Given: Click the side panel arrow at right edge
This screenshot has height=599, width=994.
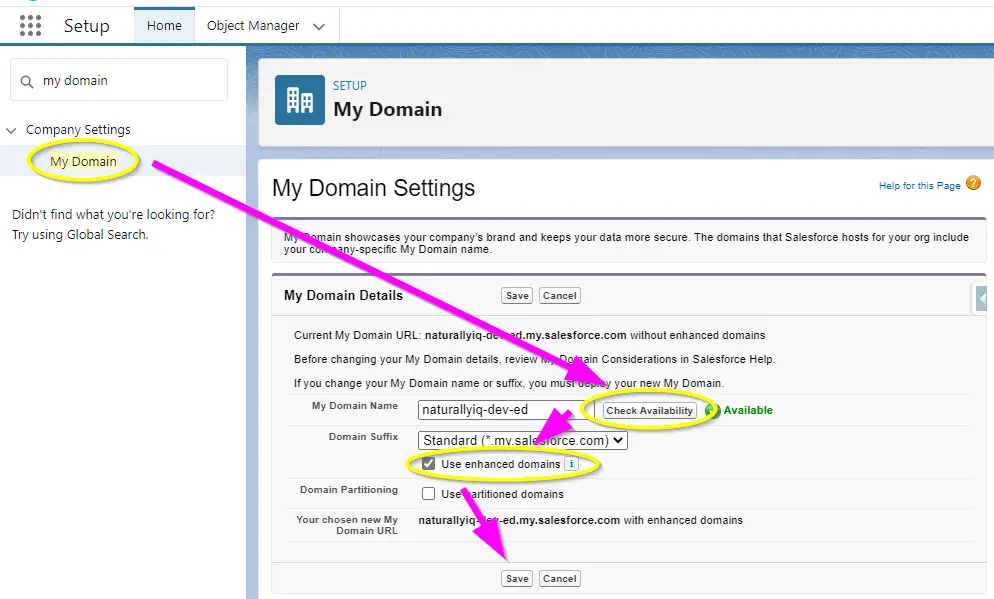Looking at the screenshot, I should coord(983,298).
